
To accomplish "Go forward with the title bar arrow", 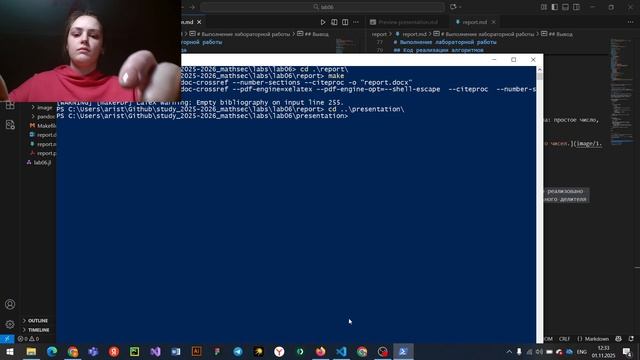I will tap(192, 7).
